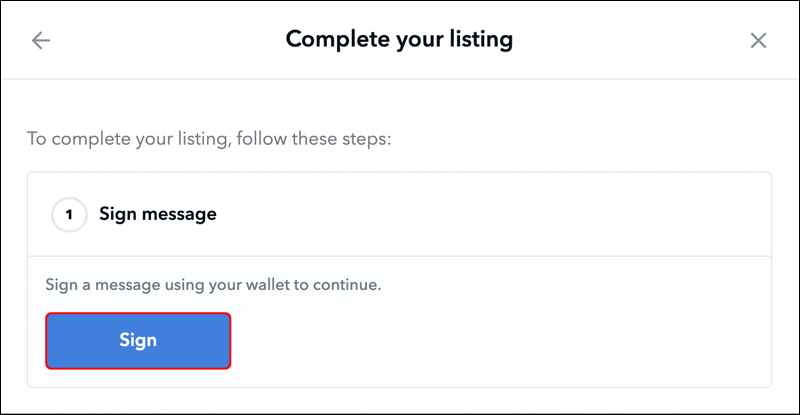Collapse the Sign message step row
Image resolution: width=800 pixels, height=415 pixels.
coord(400,213)
